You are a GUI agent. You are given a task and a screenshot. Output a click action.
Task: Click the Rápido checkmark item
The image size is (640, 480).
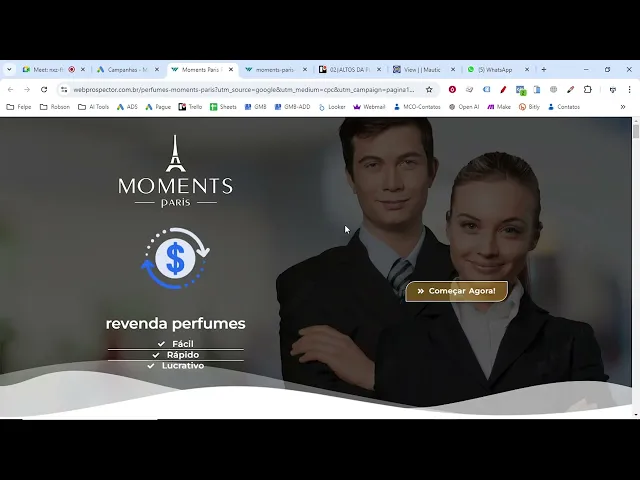tap(176, 355)
